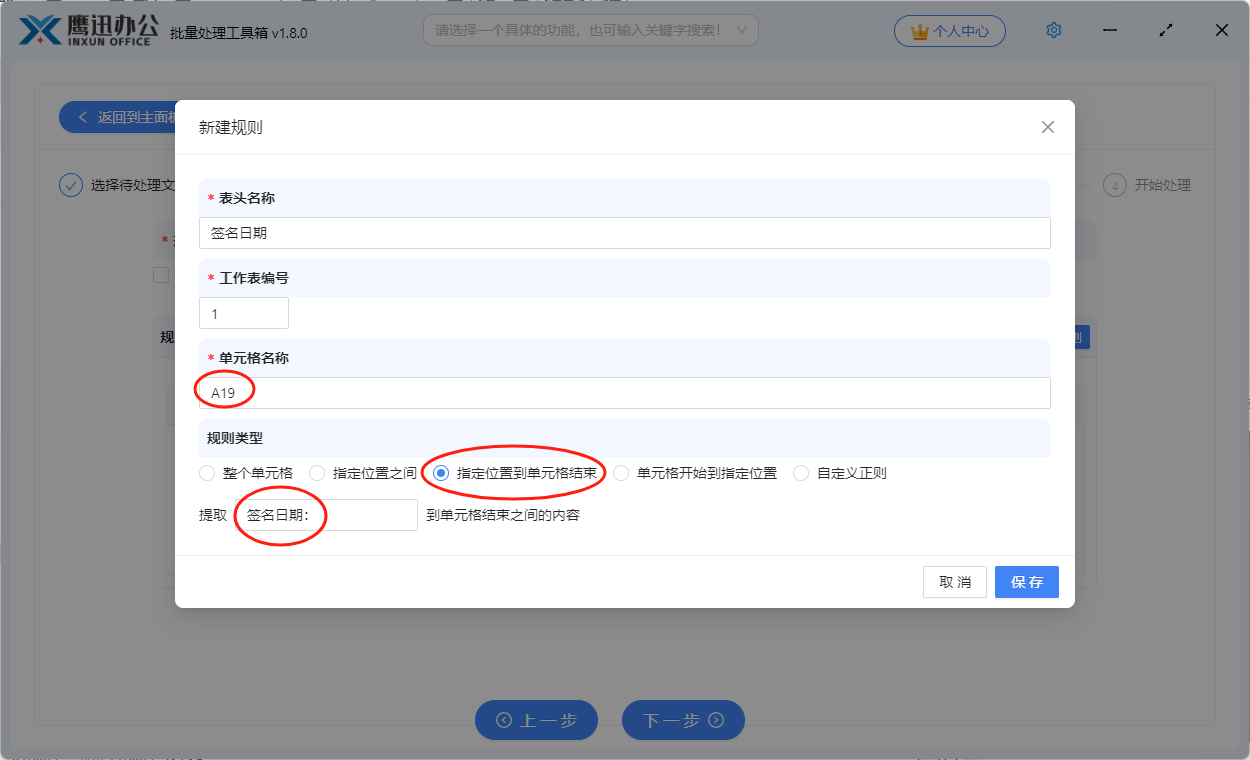Save the new rule with 保存
Viewport: 1250px width, 760px height.
pyautogui.click(x=1026, y=581)
